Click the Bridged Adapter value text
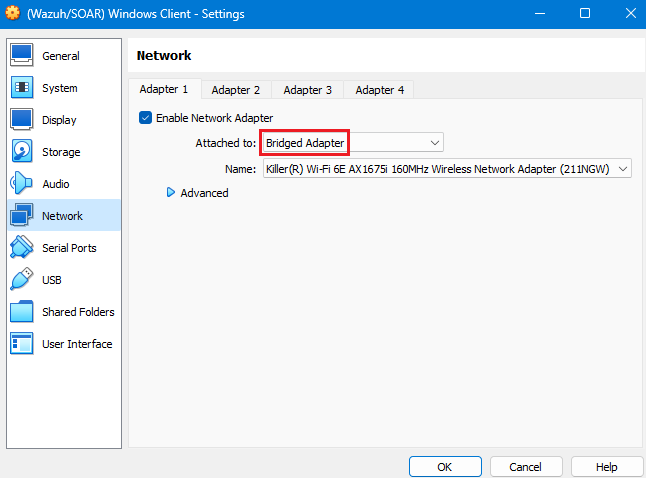This screenshot has height=478, width=646. pyautogui.click(x=305, y=143)
